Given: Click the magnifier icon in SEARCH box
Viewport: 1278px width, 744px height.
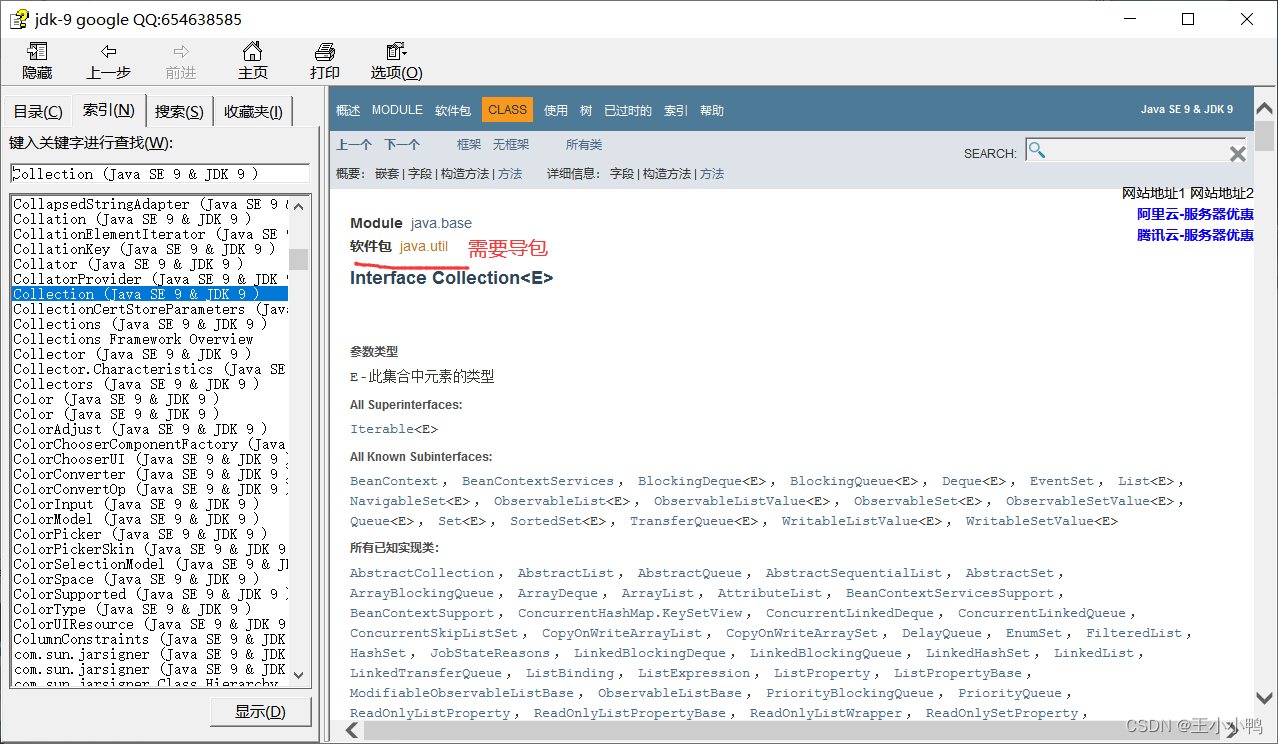Looking at the screenshot, I should pos(1037,149).
